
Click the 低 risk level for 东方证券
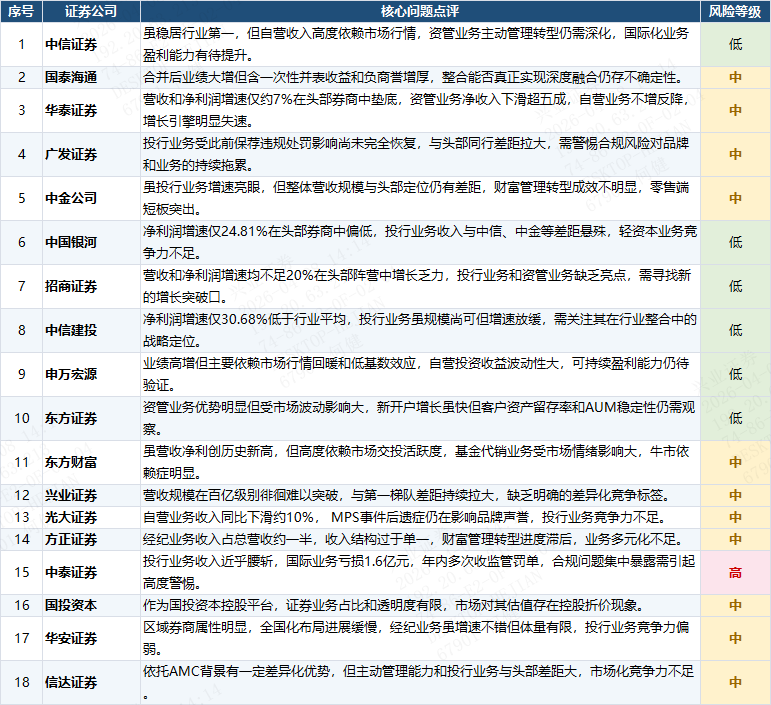click(735, 418)
